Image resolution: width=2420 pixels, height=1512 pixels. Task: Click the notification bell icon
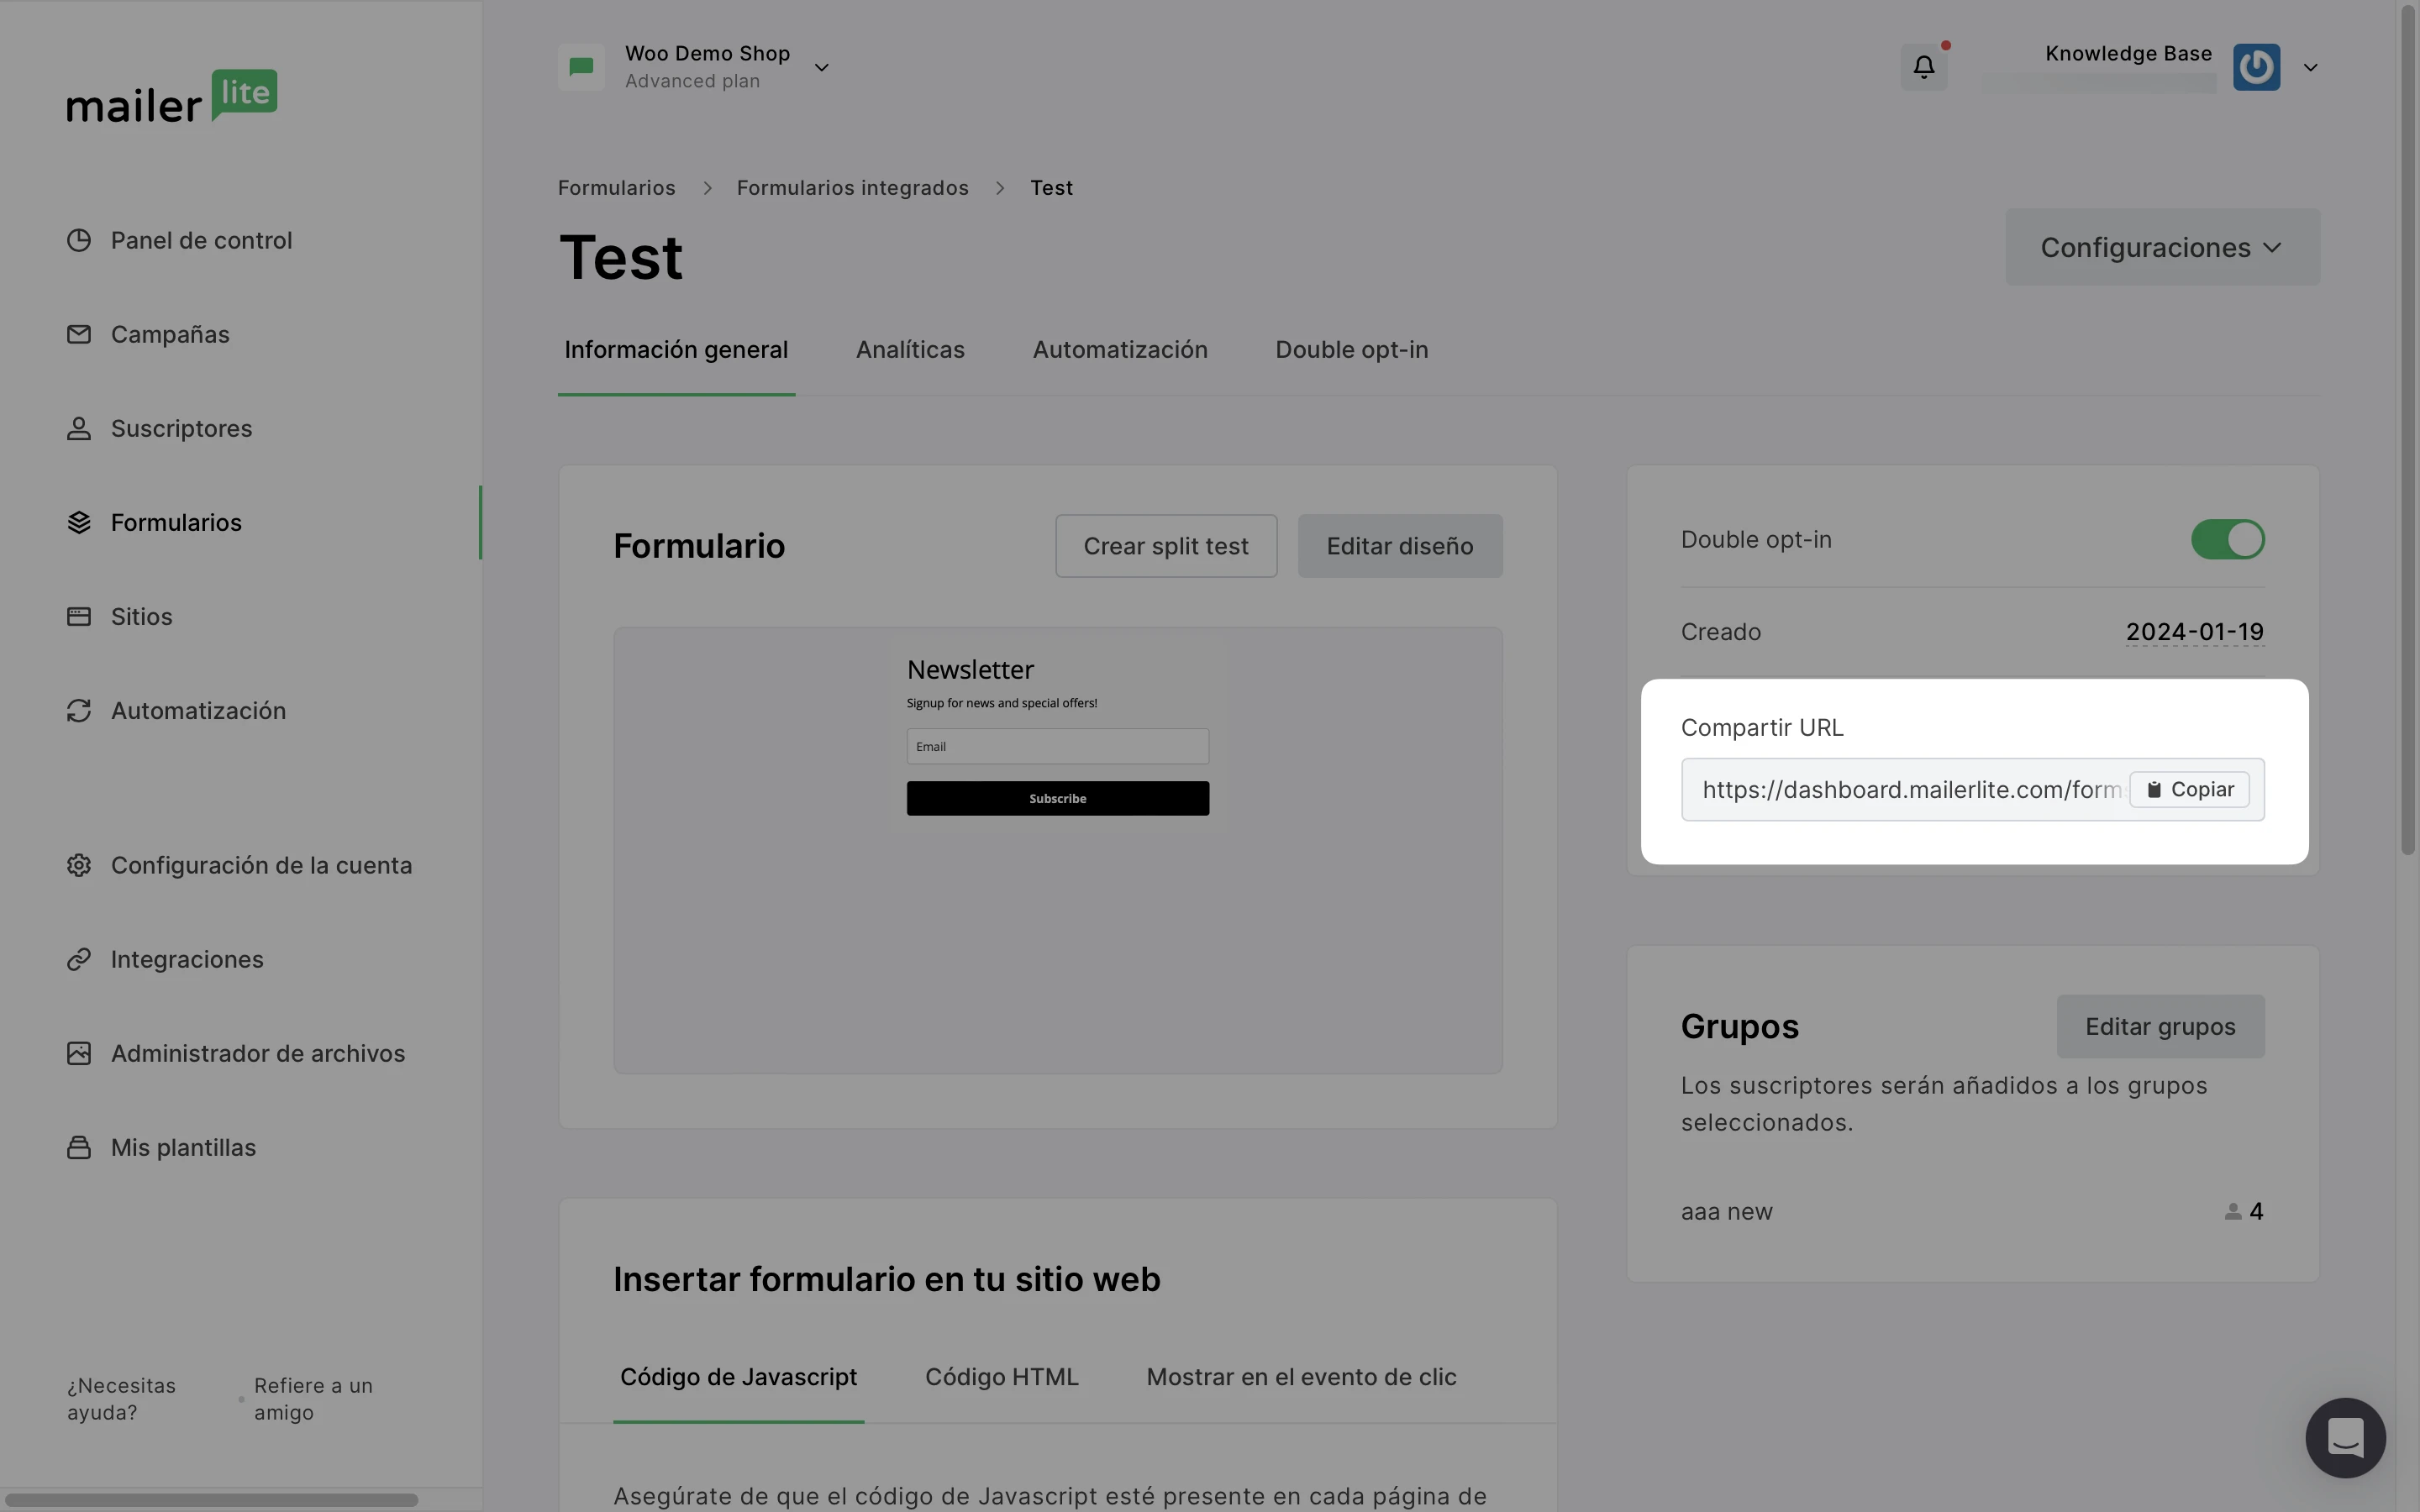coord(1923,67)
